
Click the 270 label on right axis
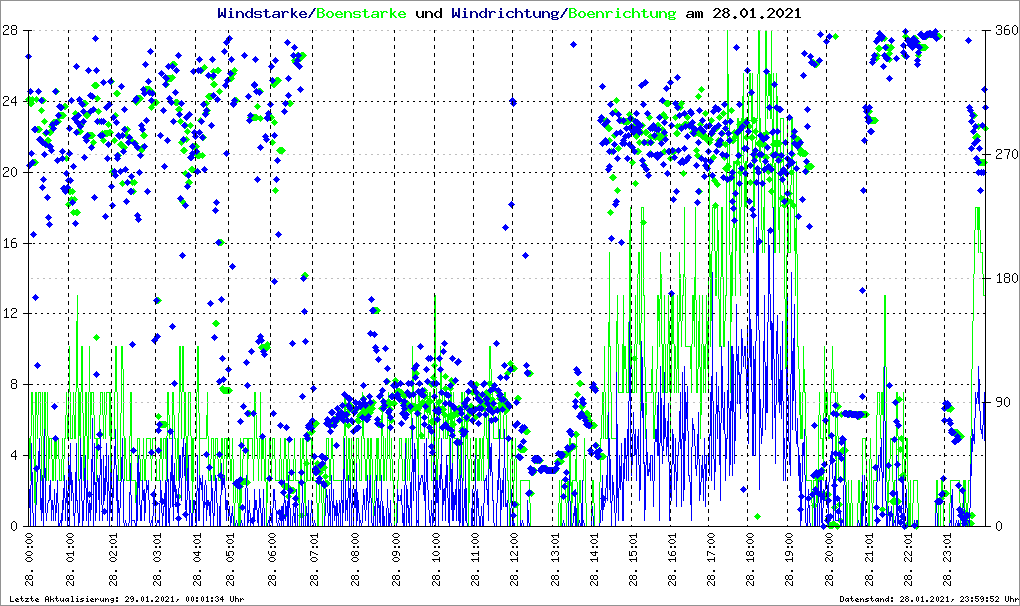(1003, 155)
